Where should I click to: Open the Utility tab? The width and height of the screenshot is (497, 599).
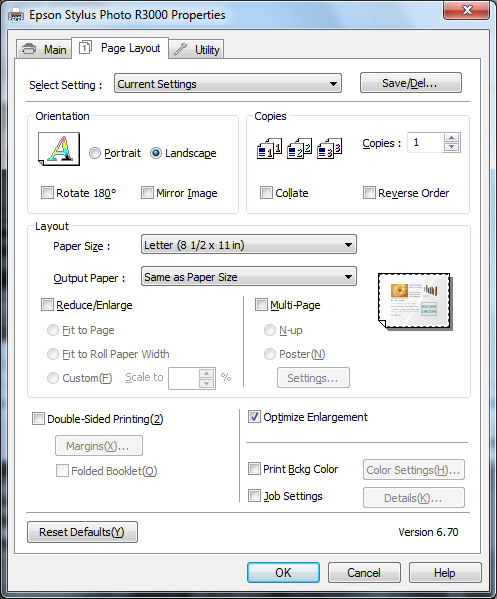click(196, 49)
